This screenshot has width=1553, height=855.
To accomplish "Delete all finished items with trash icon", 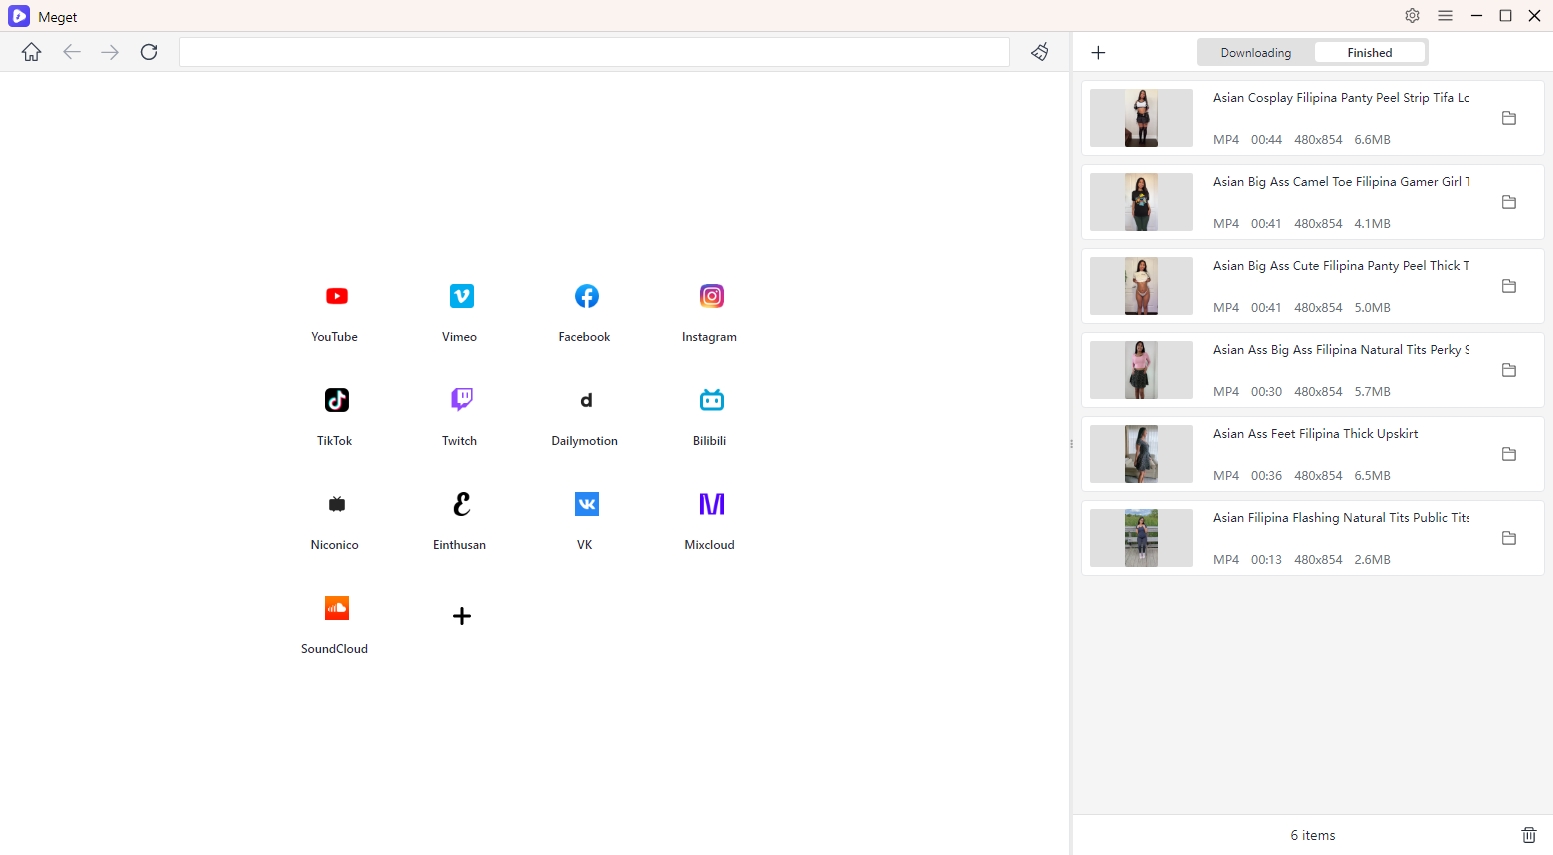I will click(1528, 835).
